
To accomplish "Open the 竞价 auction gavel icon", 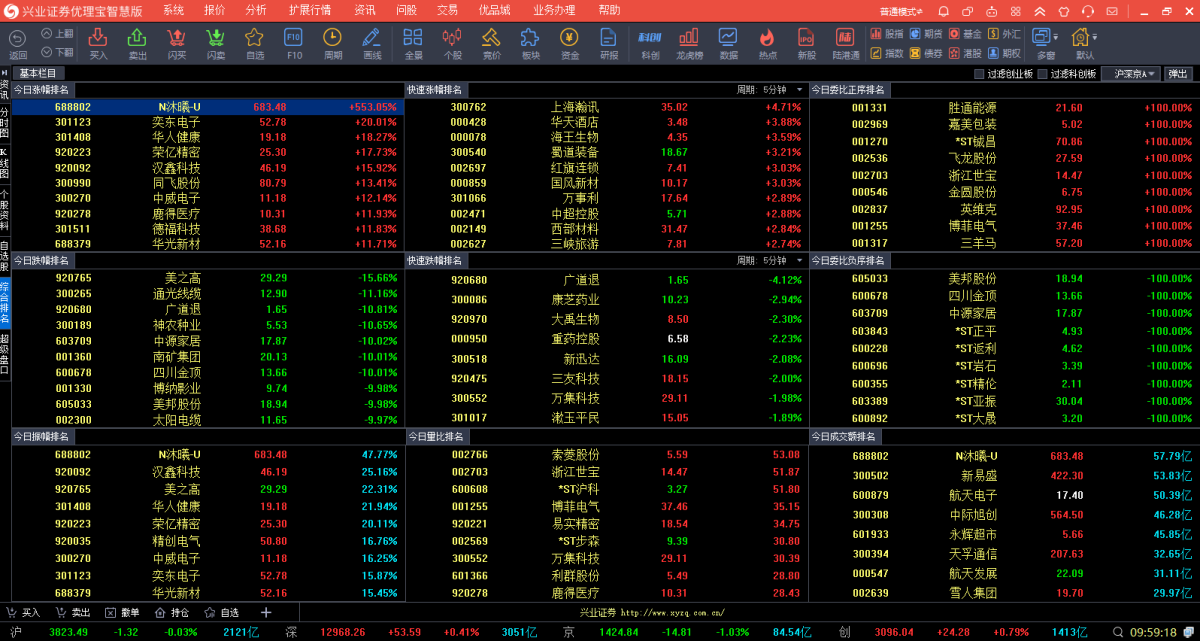I will pyautogui.click(x=491, y=41).
